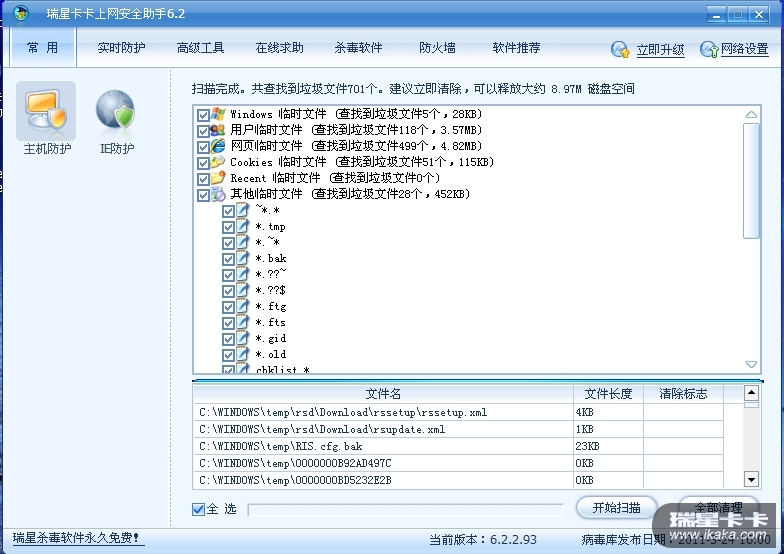Click the file icon beside *.bak

click(x=242, y=258)
